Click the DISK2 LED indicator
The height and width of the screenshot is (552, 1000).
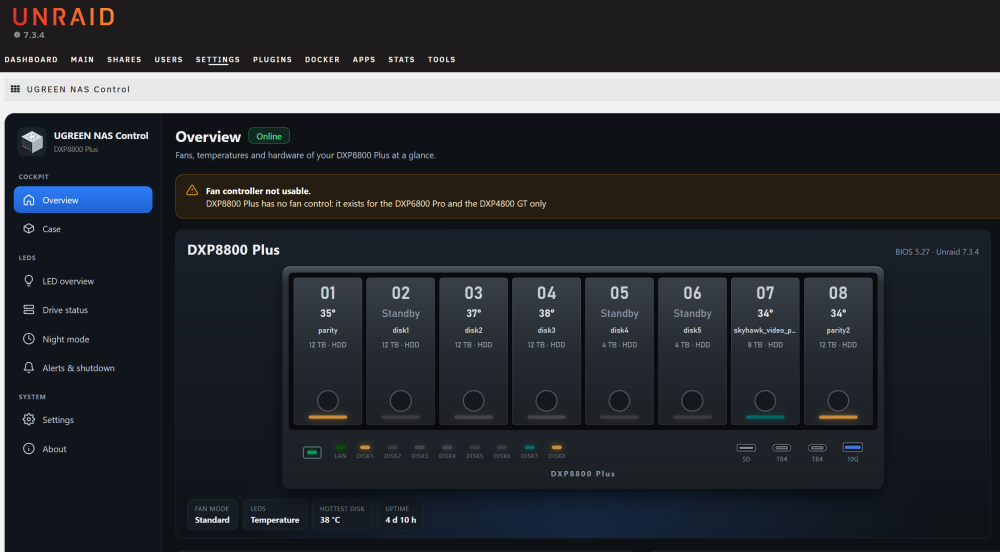[x=392, y=447]
